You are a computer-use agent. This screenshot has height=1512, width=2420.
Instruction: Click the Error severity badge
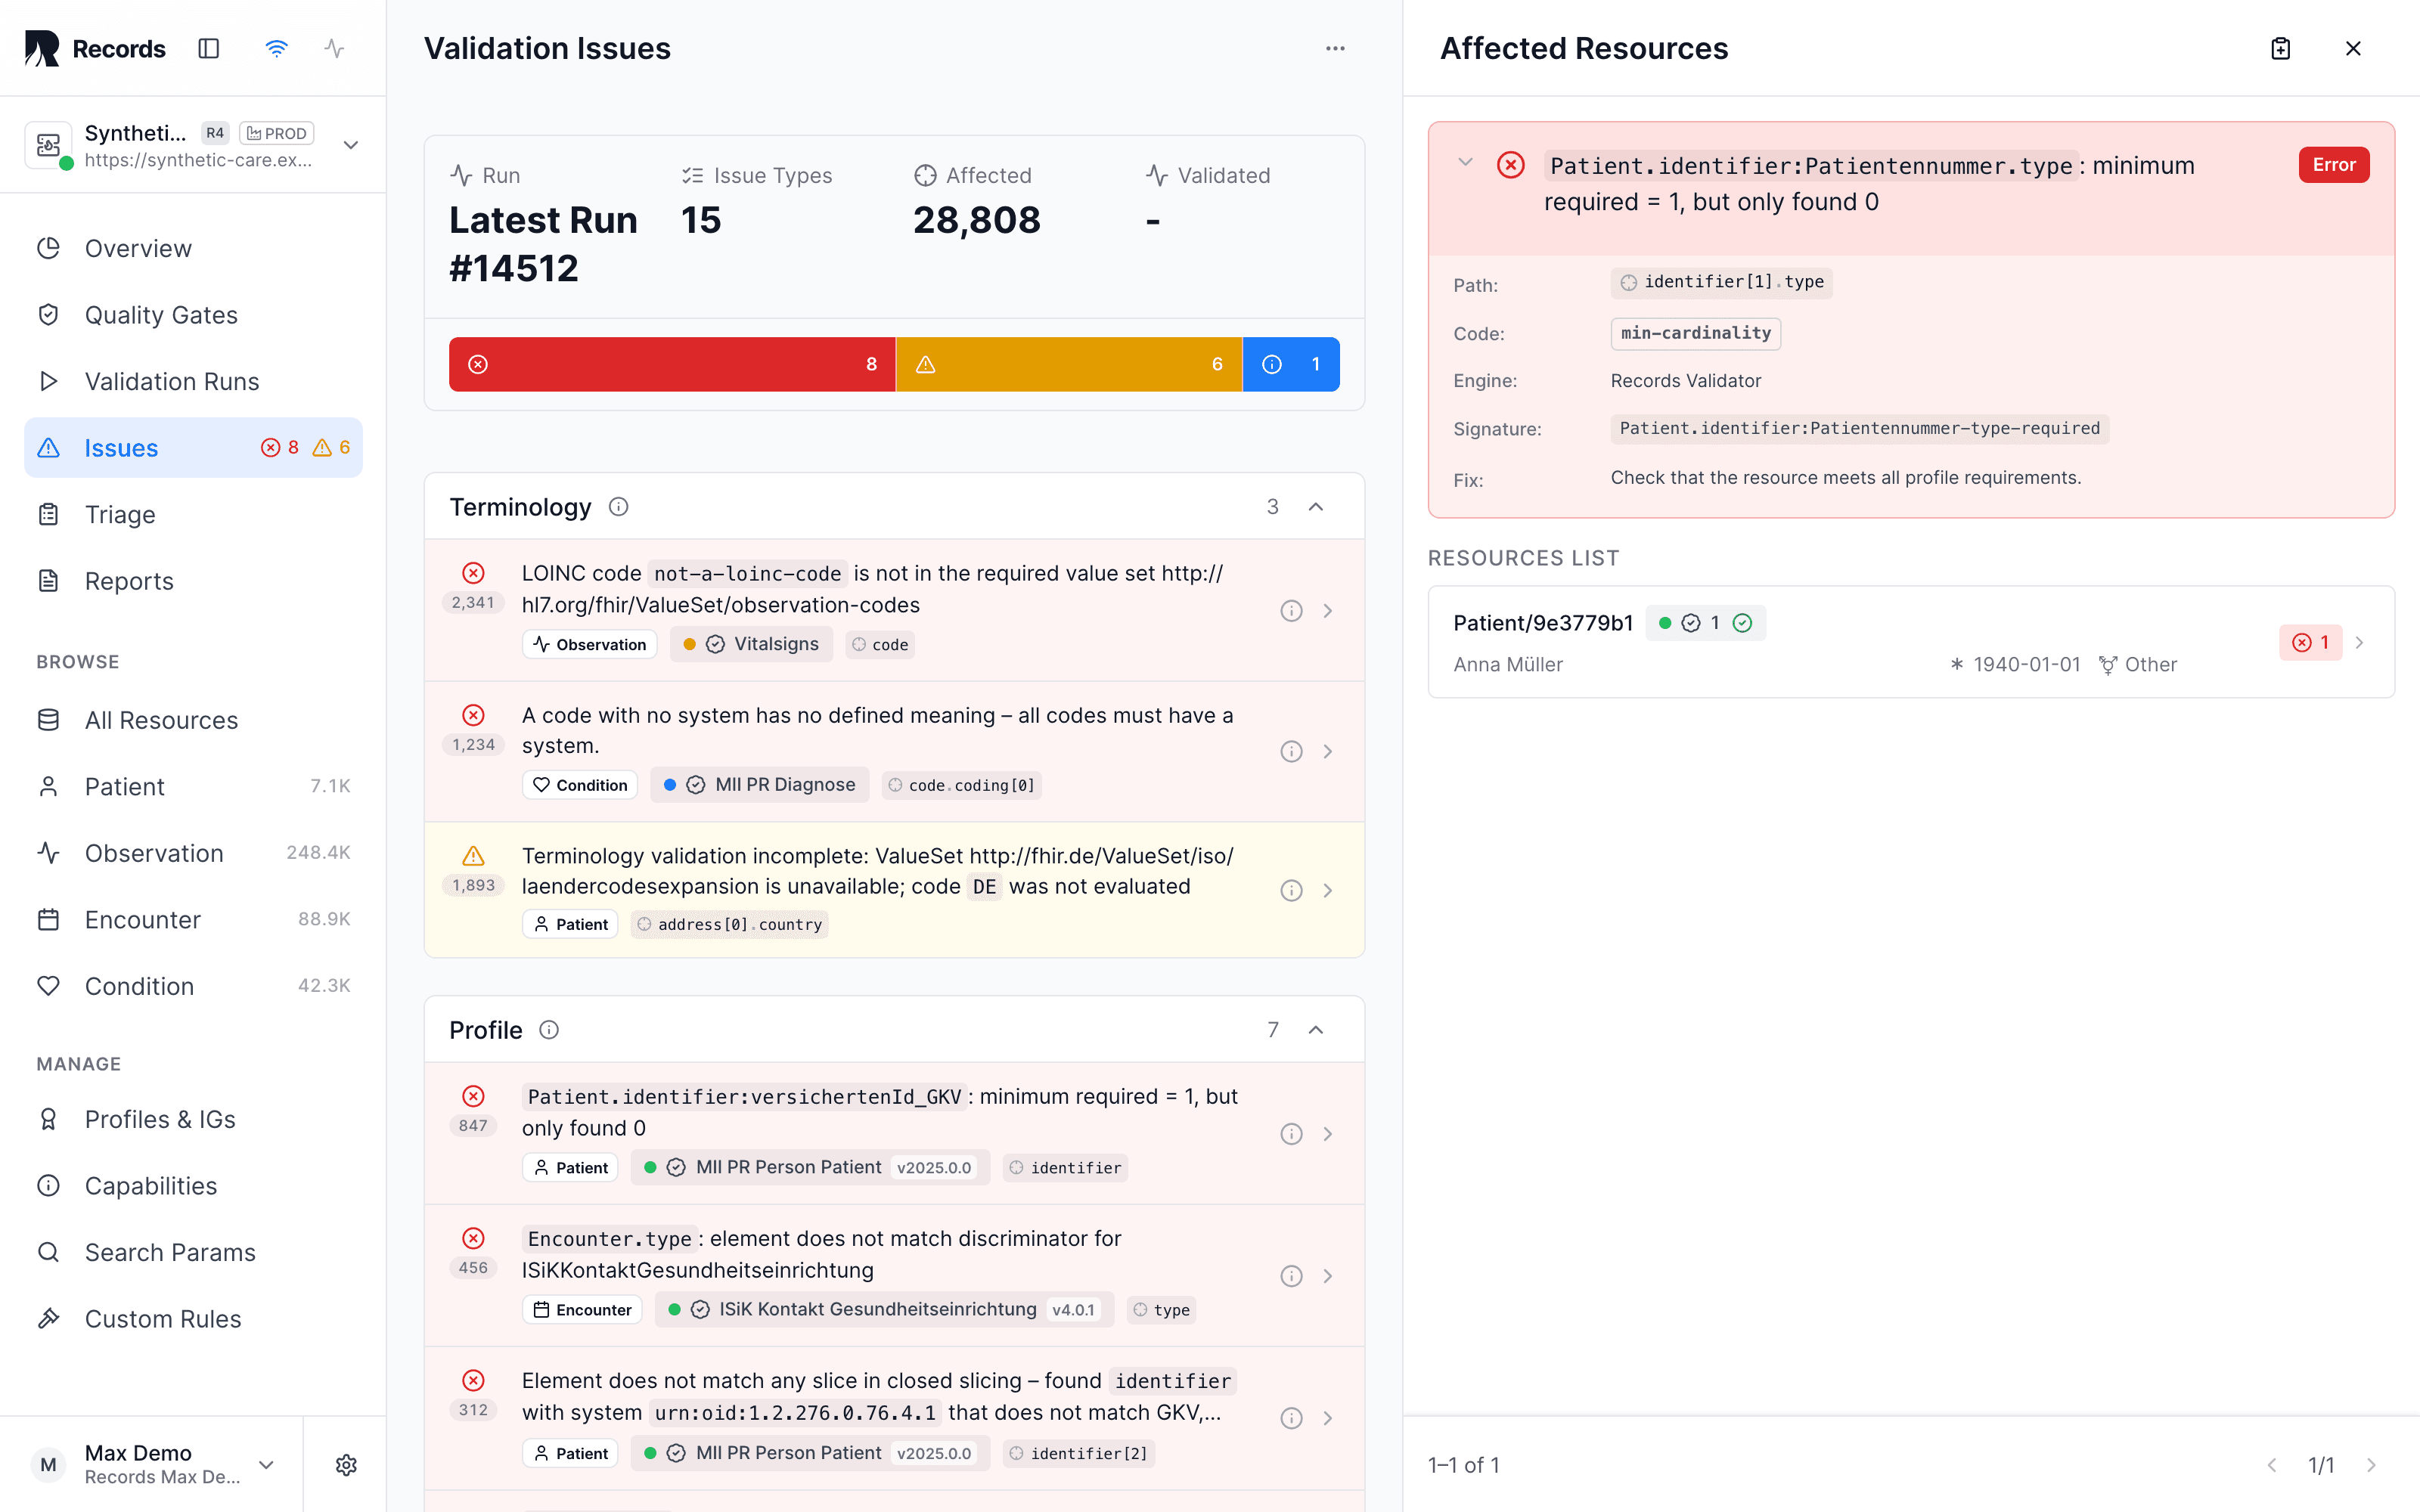[2334, 165]
